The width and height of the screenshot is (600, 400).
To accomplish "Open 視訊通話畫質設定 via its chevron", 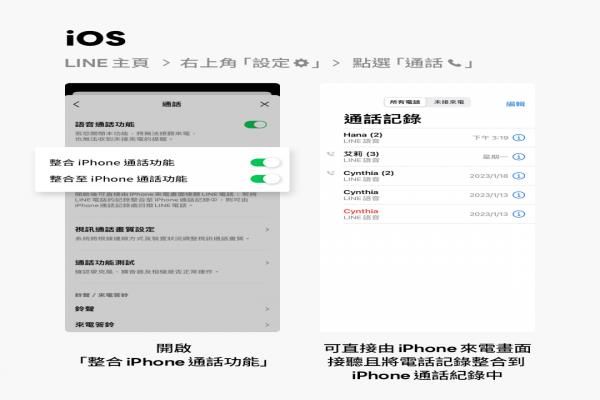I will (x=267, y=230).
